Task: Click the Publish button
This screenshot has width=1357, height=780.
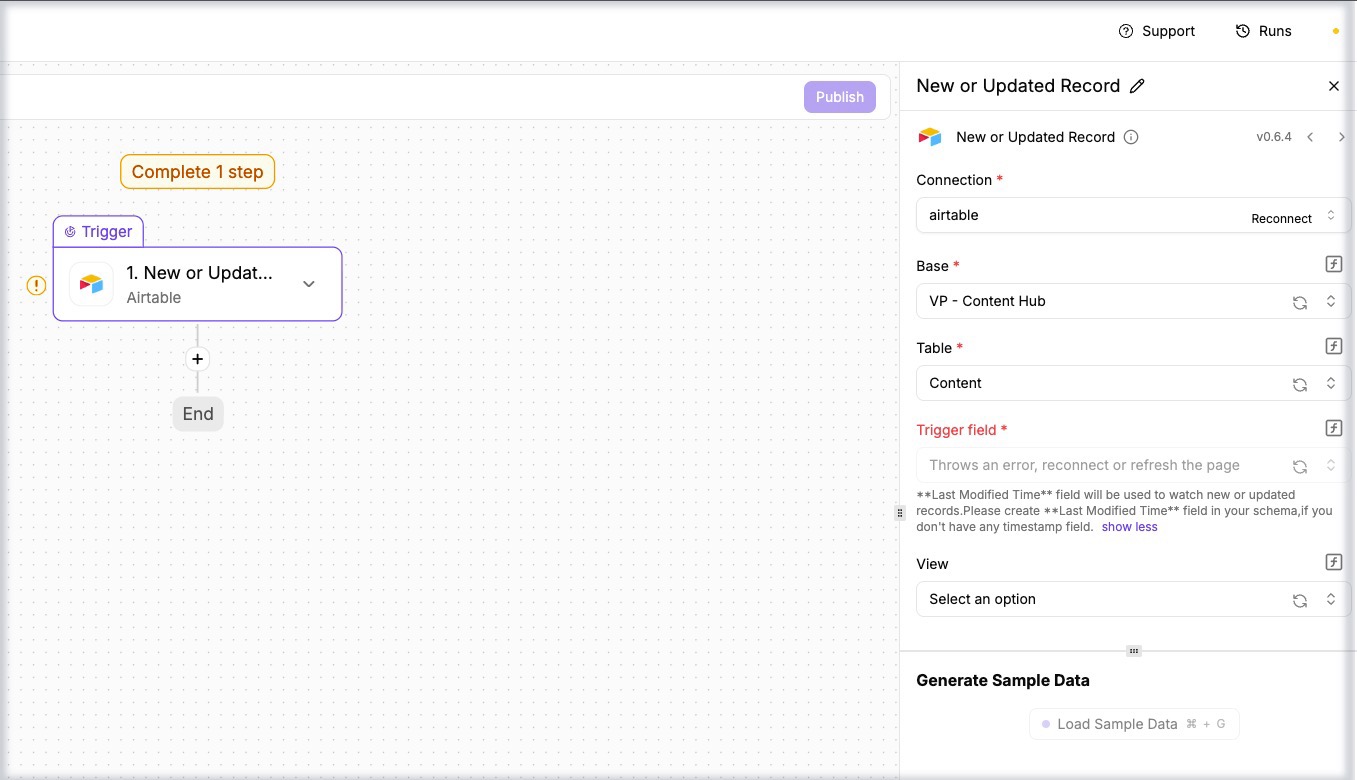Action: tap(839, 97)
